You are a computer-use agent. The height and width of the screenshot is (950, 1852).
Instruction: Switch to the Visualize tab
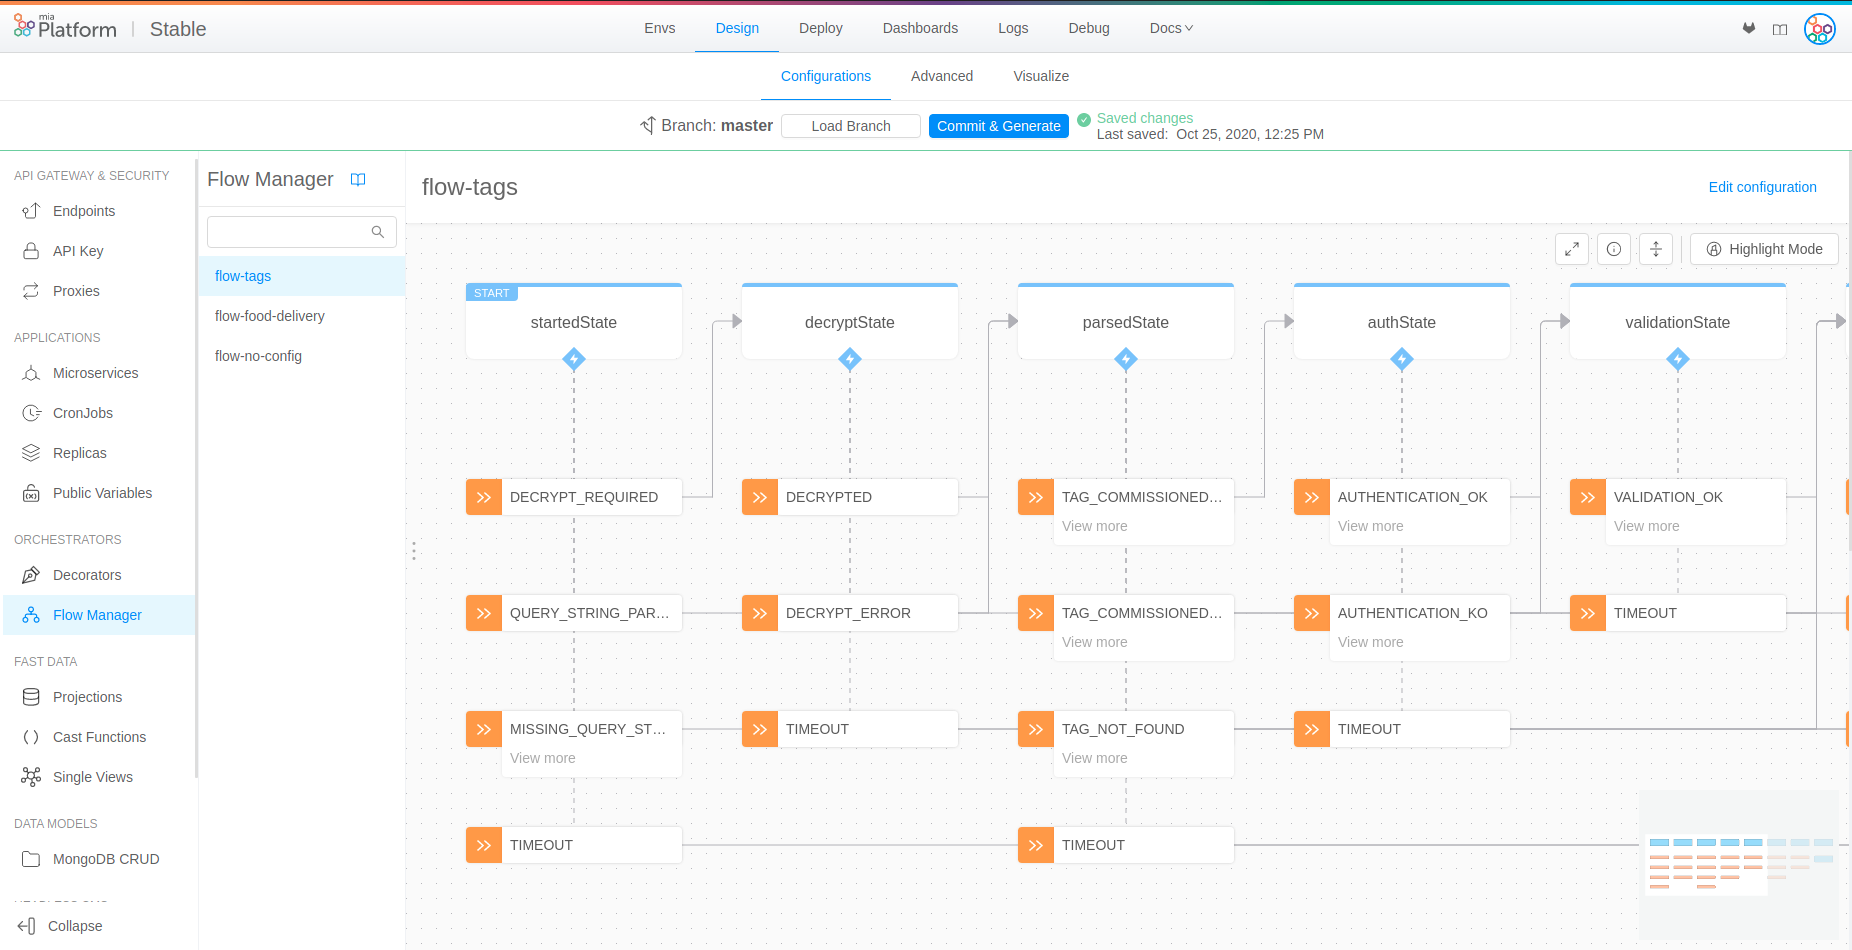click(x=1041, y=76)
